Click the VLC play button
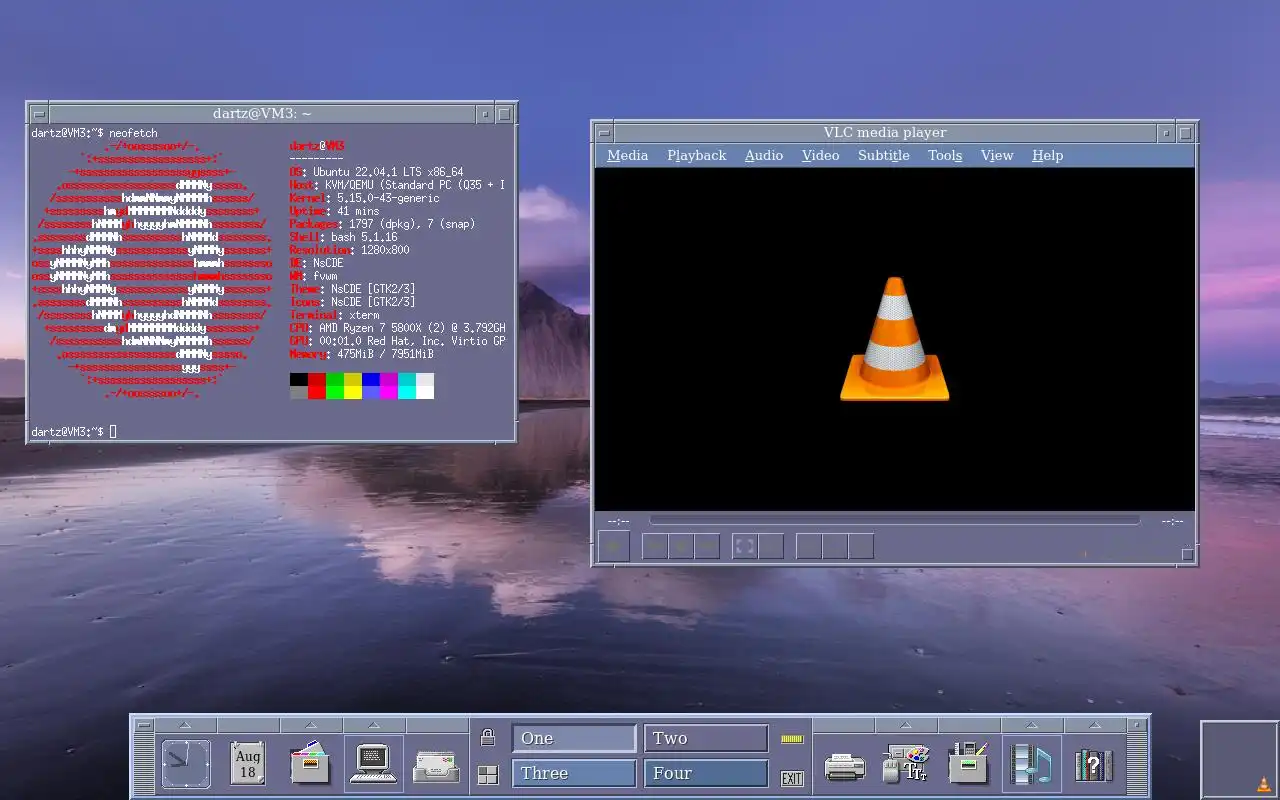The height and width of the screenshot is (800, 1280). pyautogui.click(x=614, y=546)
